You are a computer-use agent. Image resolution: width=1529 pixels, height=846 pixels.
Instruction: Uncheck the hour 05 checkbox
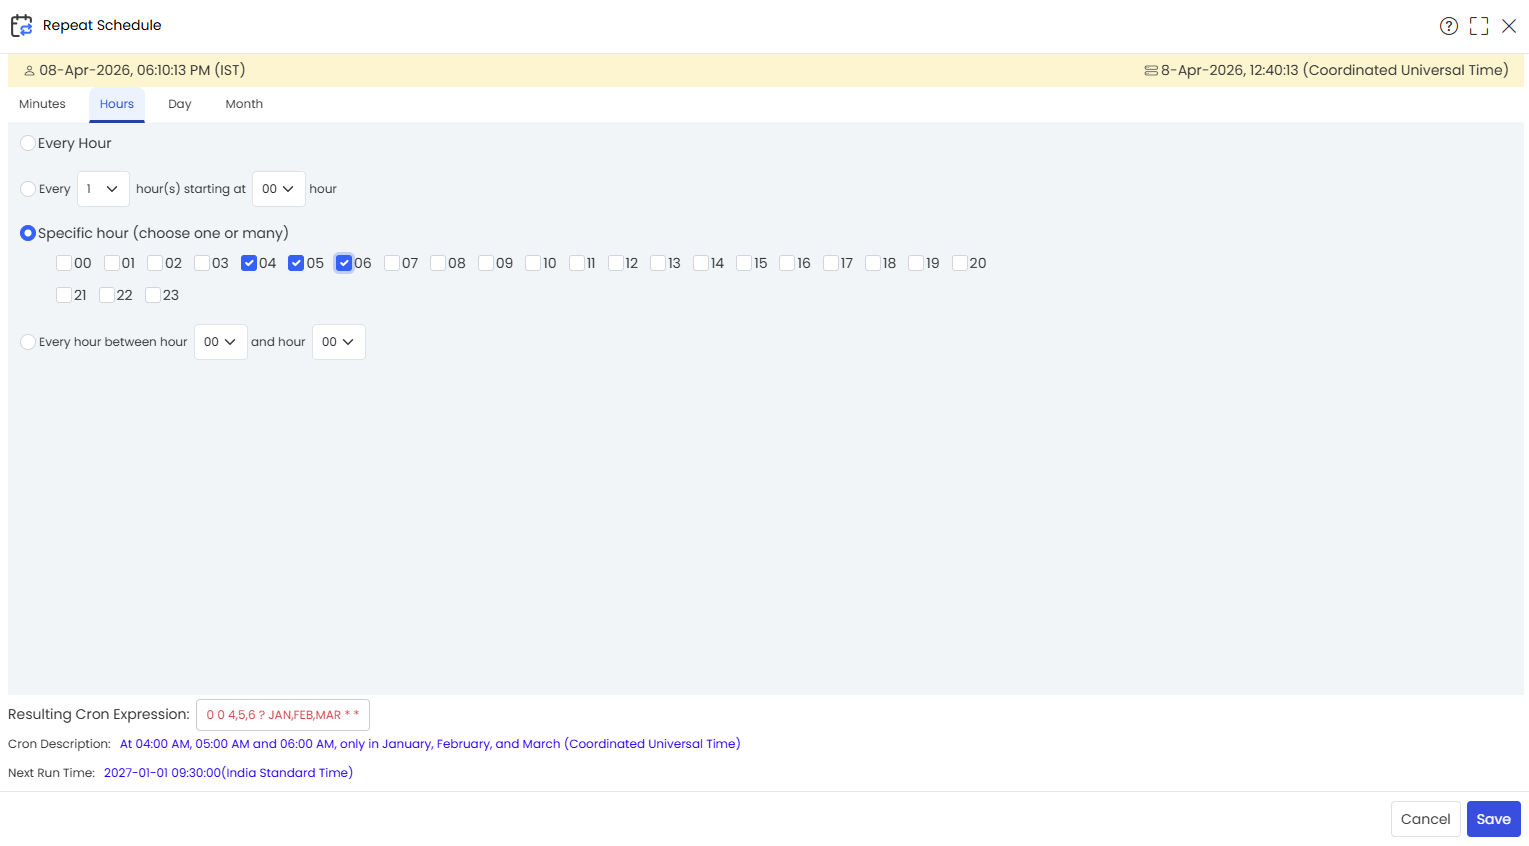tap(296, 263)
